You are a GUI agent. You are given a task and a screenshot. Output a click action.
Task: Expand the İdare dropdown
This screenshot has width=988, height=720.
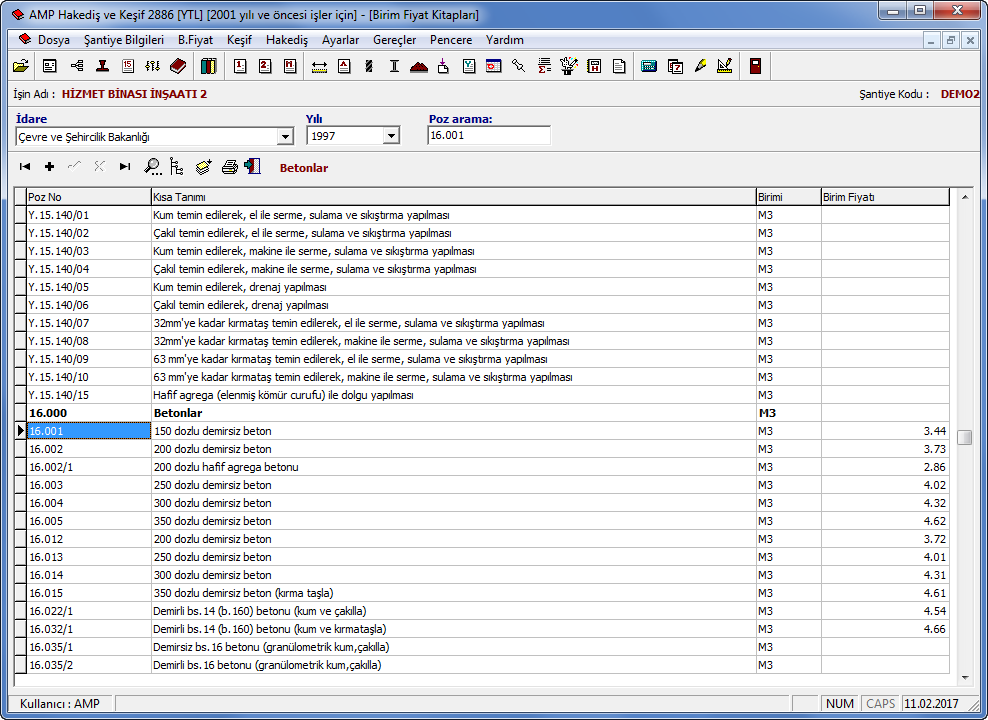pyautogui.click(x=285, y=136)
